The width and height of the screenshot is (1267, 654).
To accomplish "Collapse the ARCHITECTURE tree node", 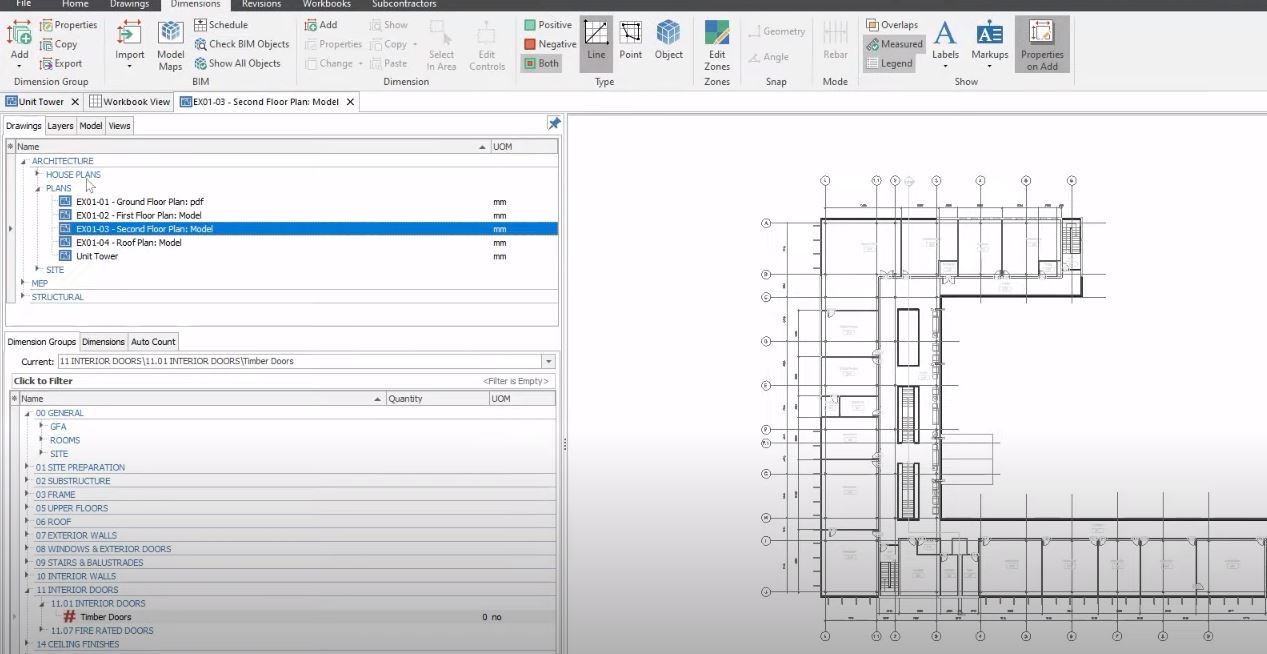I will (23, 161).
